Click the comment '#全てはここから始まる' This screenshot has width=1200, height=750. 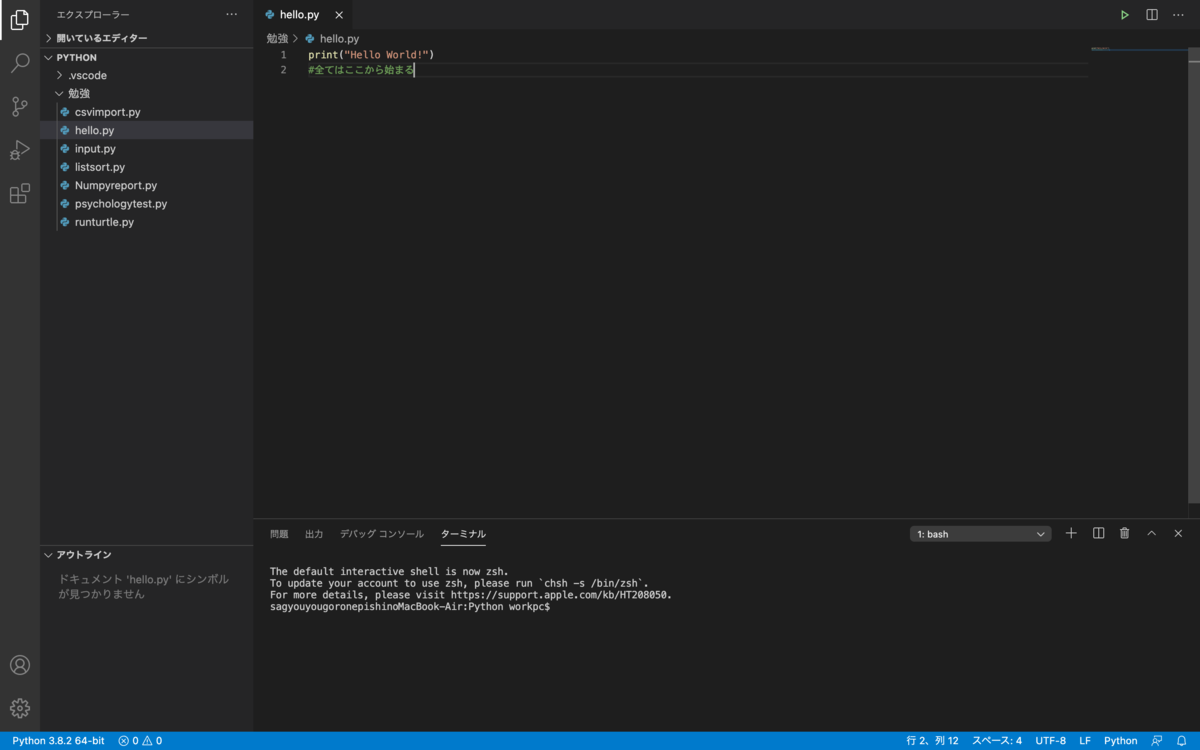coord(361,70)
